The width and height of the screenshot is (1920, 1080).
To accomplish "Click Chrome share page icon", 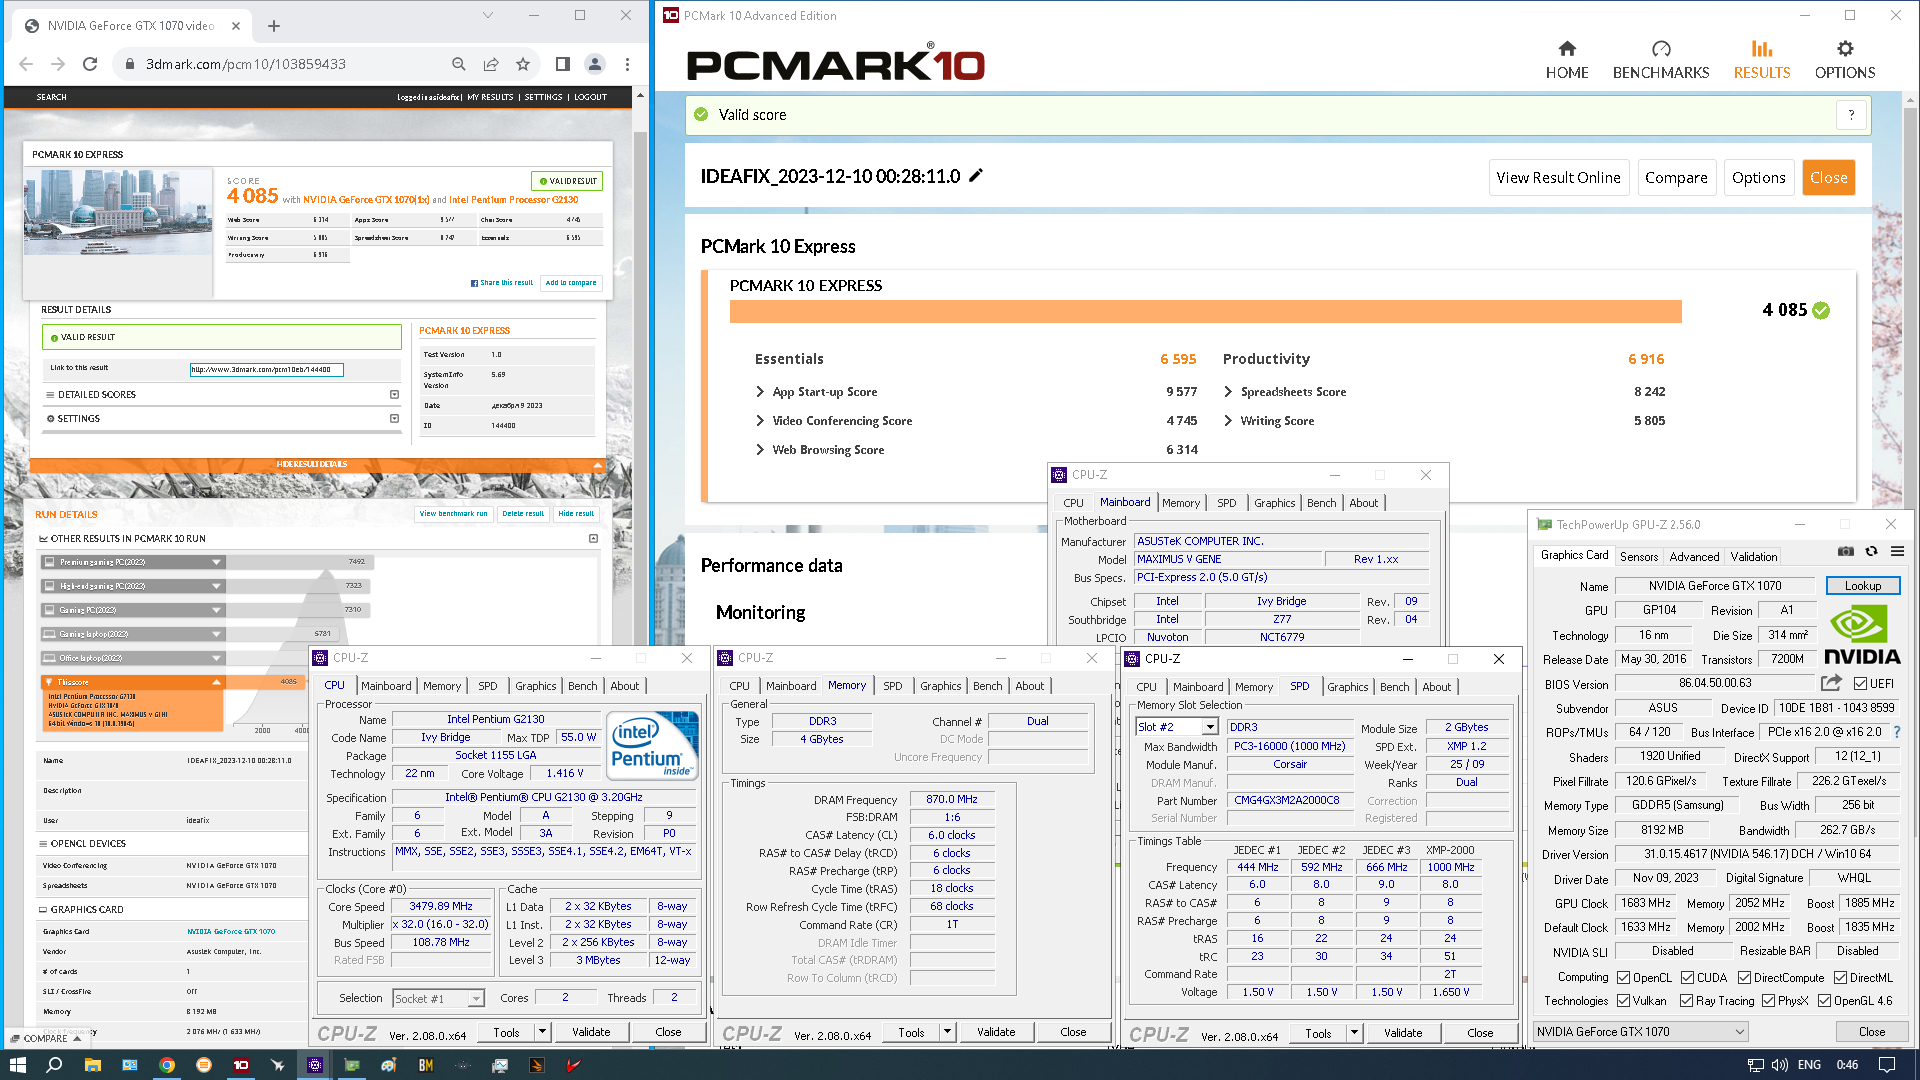I will pos(491,64).
